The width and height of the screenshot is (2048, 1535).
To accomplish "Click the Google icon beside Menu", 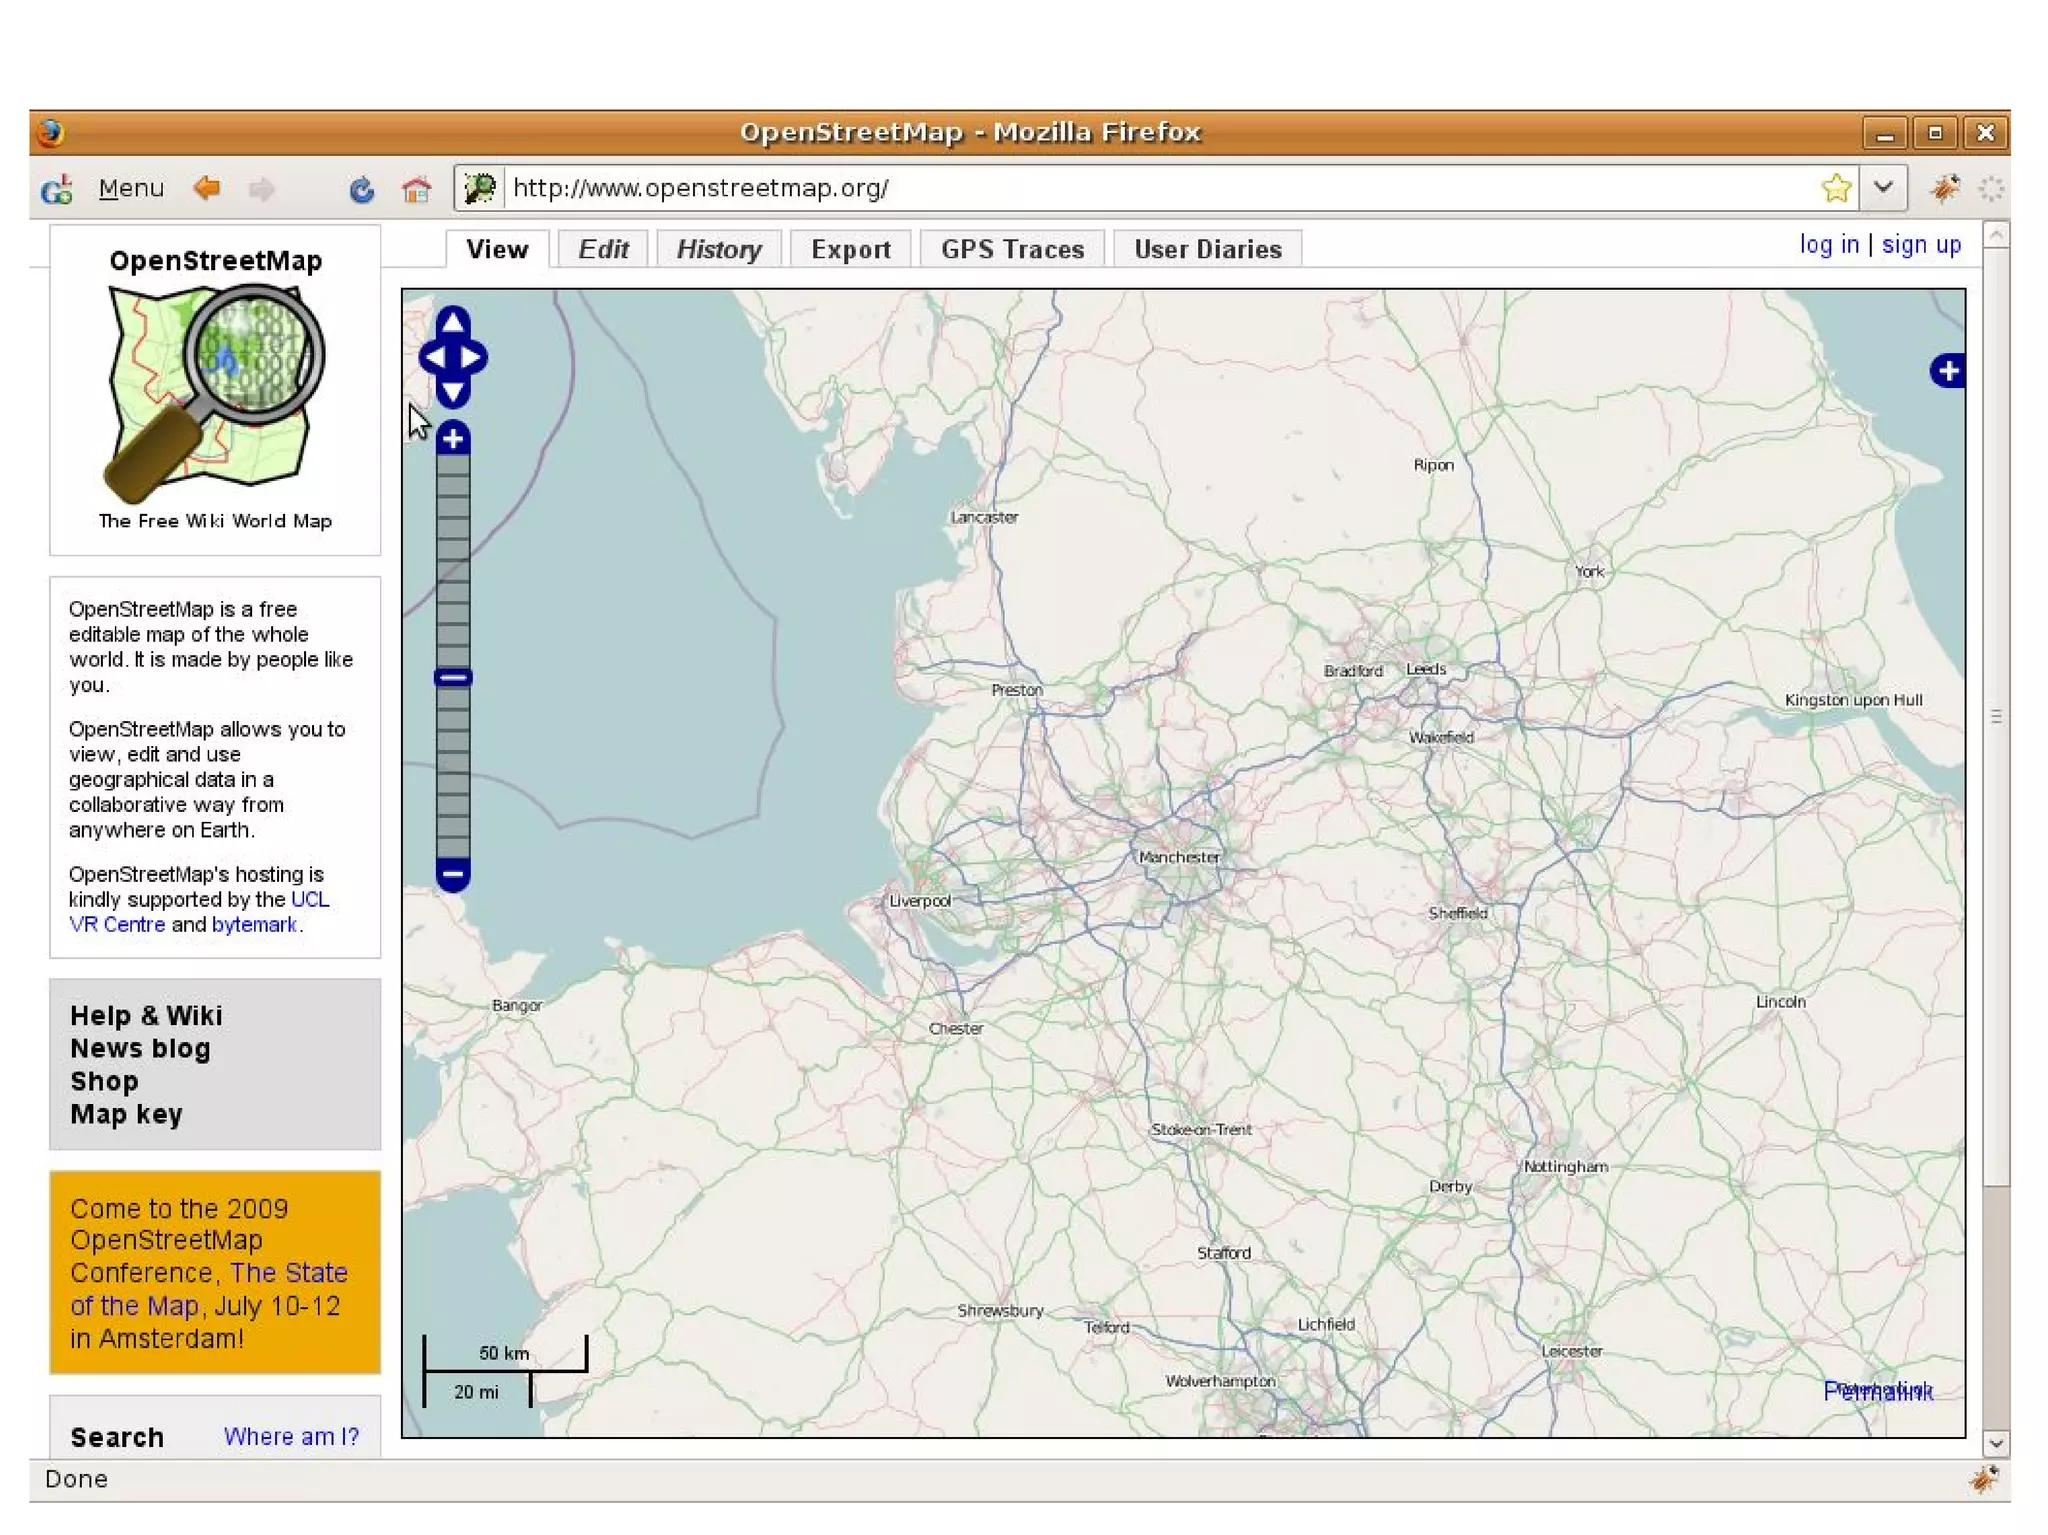I will (x=57, y=188).
